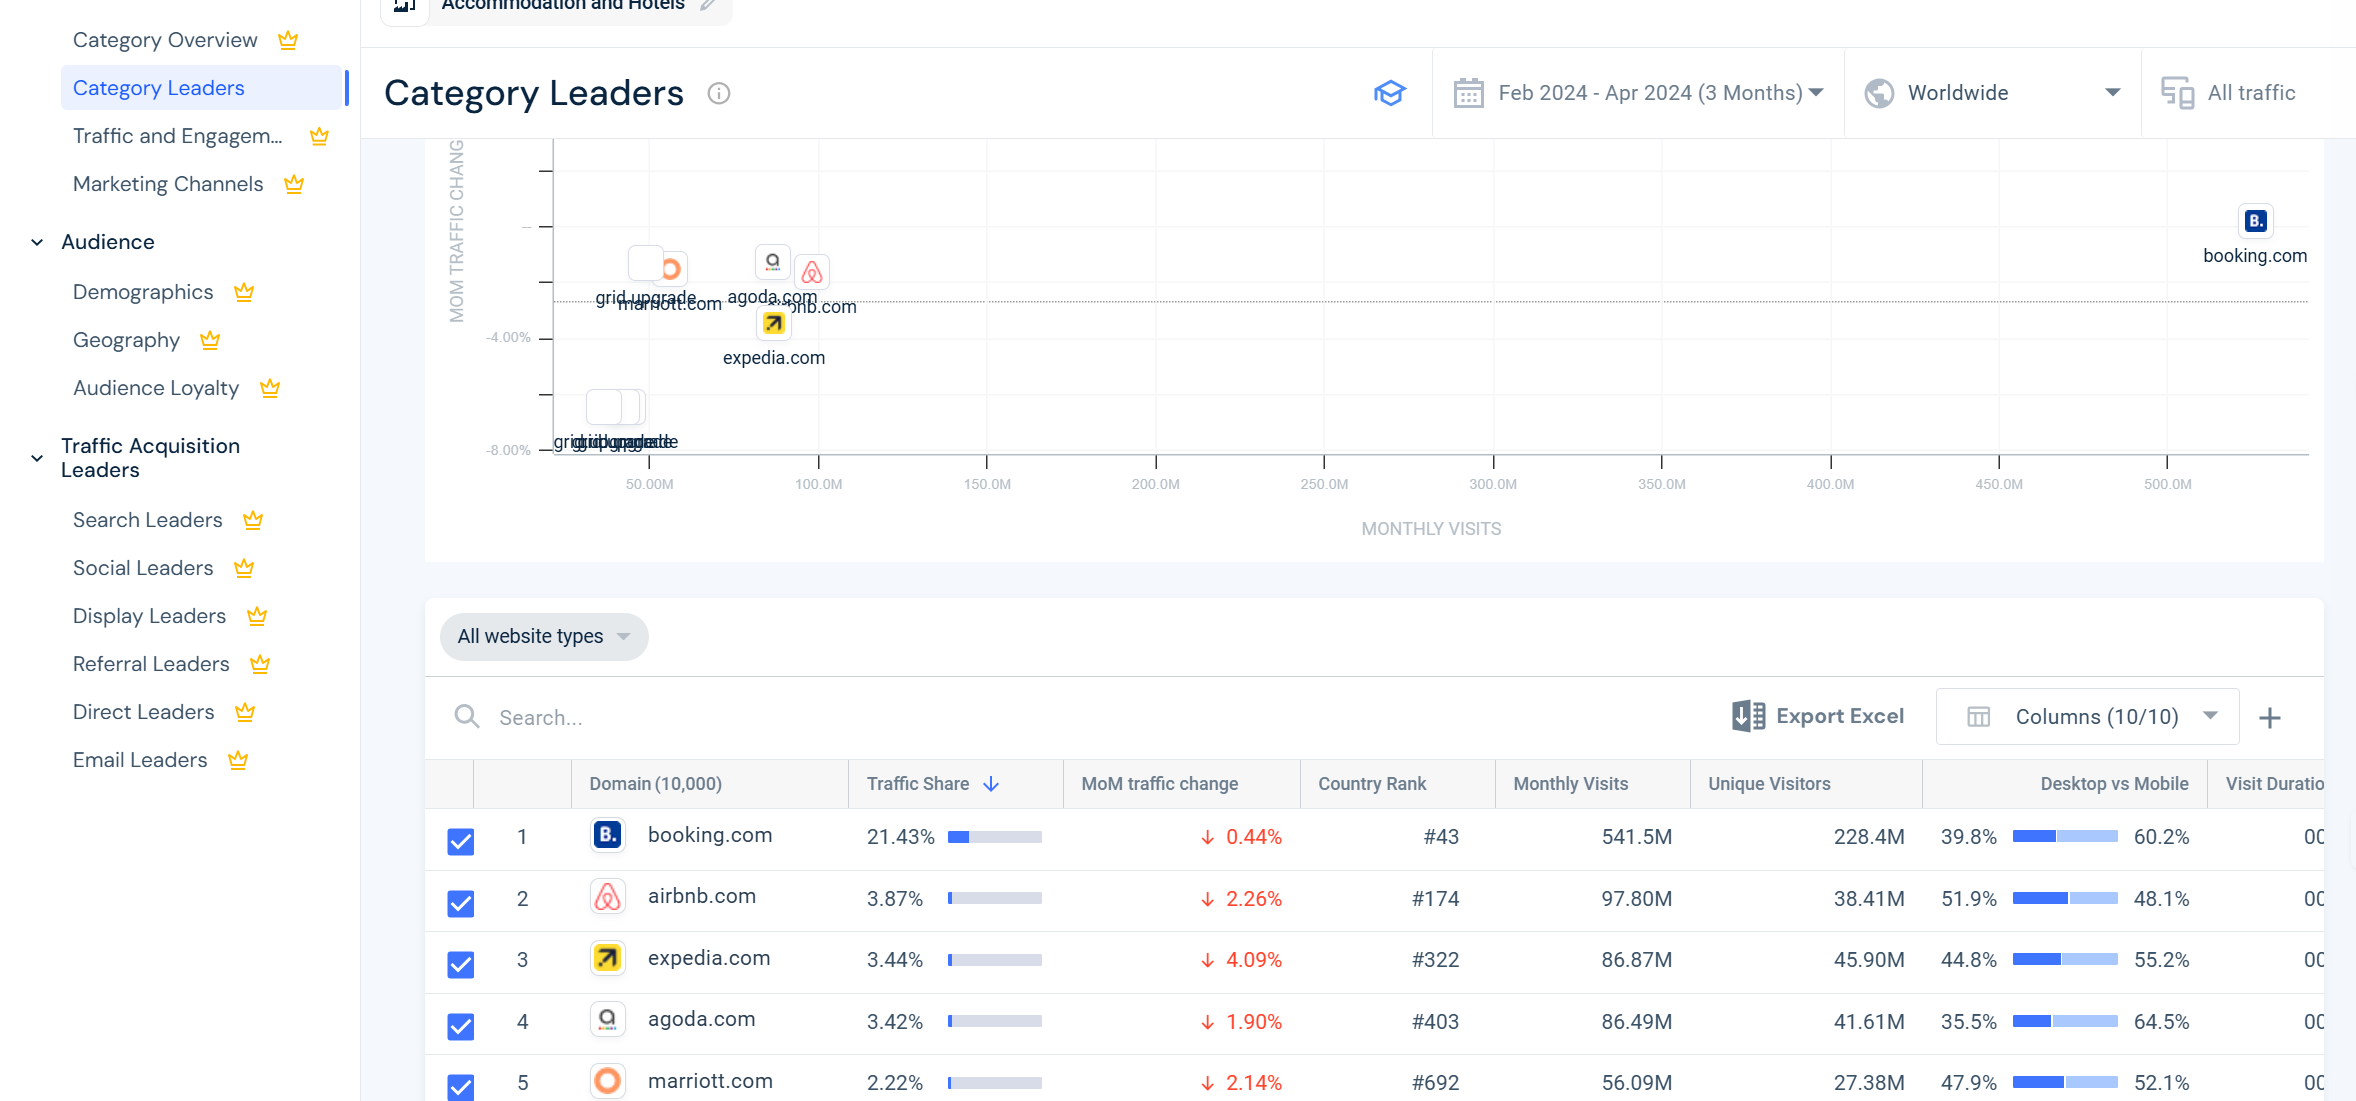This screenshot has height=1101, width=2356.
Task: Click the expedia.com marker on the scatter chart
Action: click(773, 323)
